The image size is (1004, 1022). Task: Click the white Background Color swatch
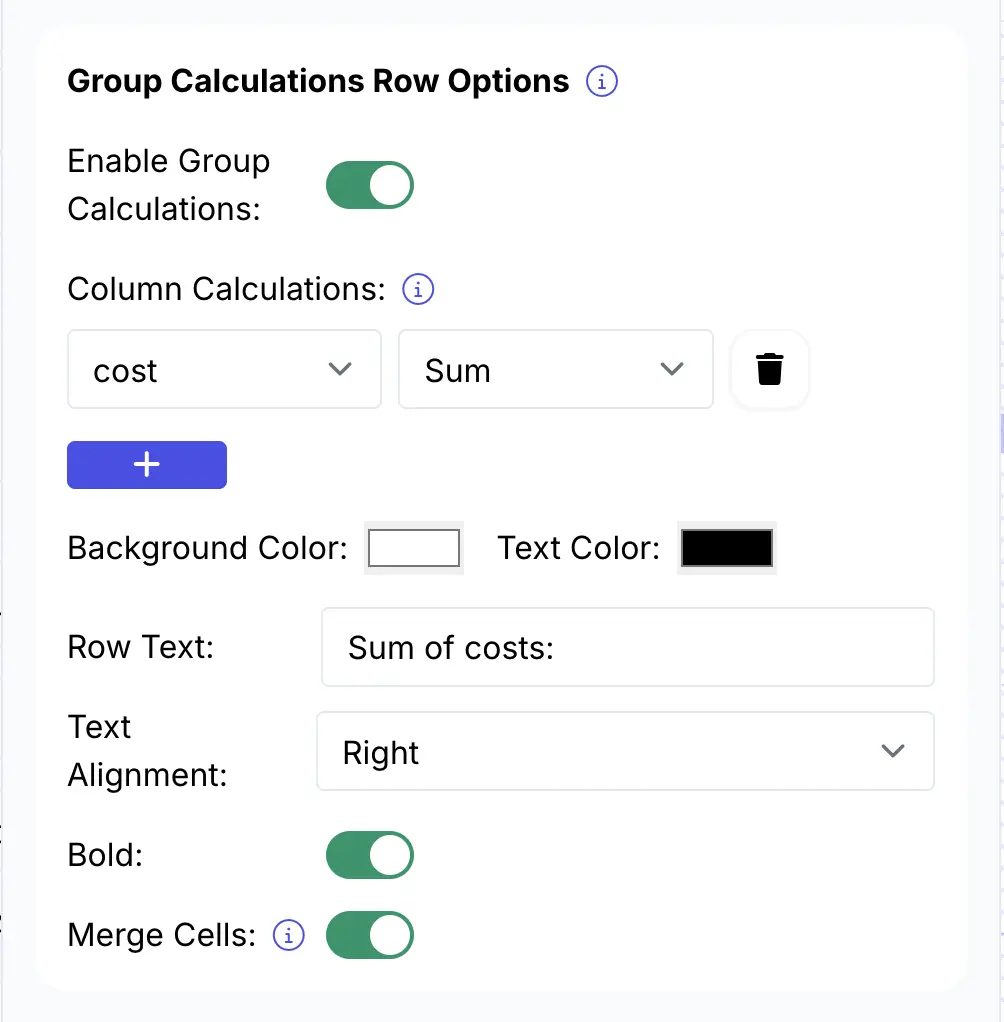coord(413,547)
